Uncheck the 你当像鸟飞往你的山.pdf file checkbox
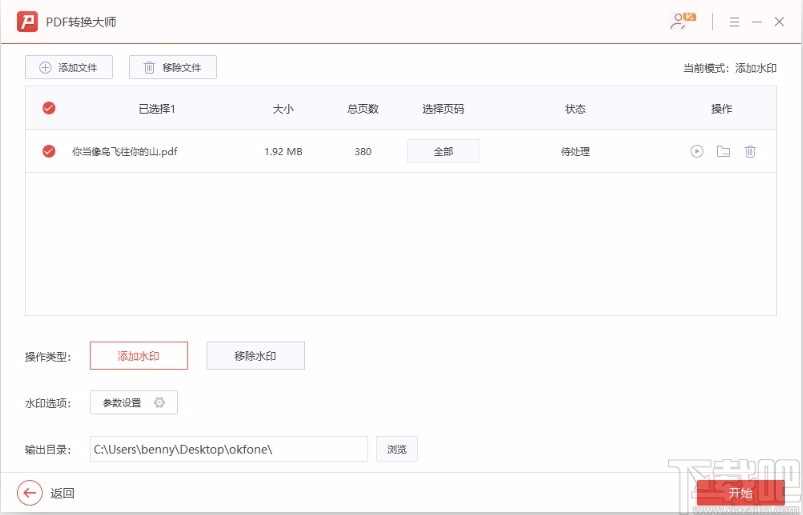 click(x=48, y=152)
